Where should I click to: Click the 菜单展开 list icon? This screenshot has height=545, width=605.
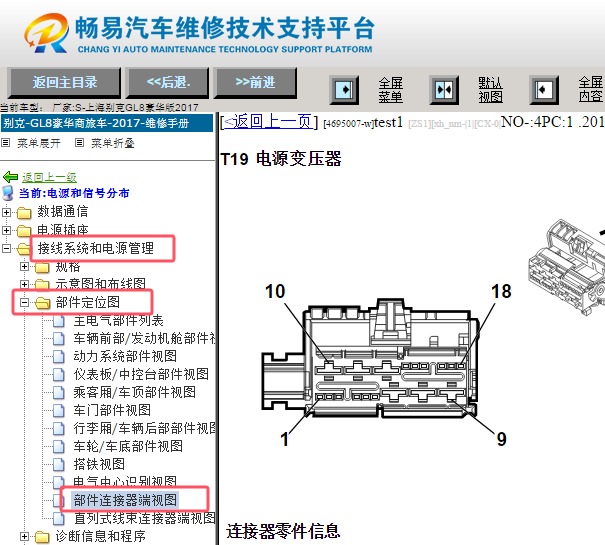click(5, 143)
